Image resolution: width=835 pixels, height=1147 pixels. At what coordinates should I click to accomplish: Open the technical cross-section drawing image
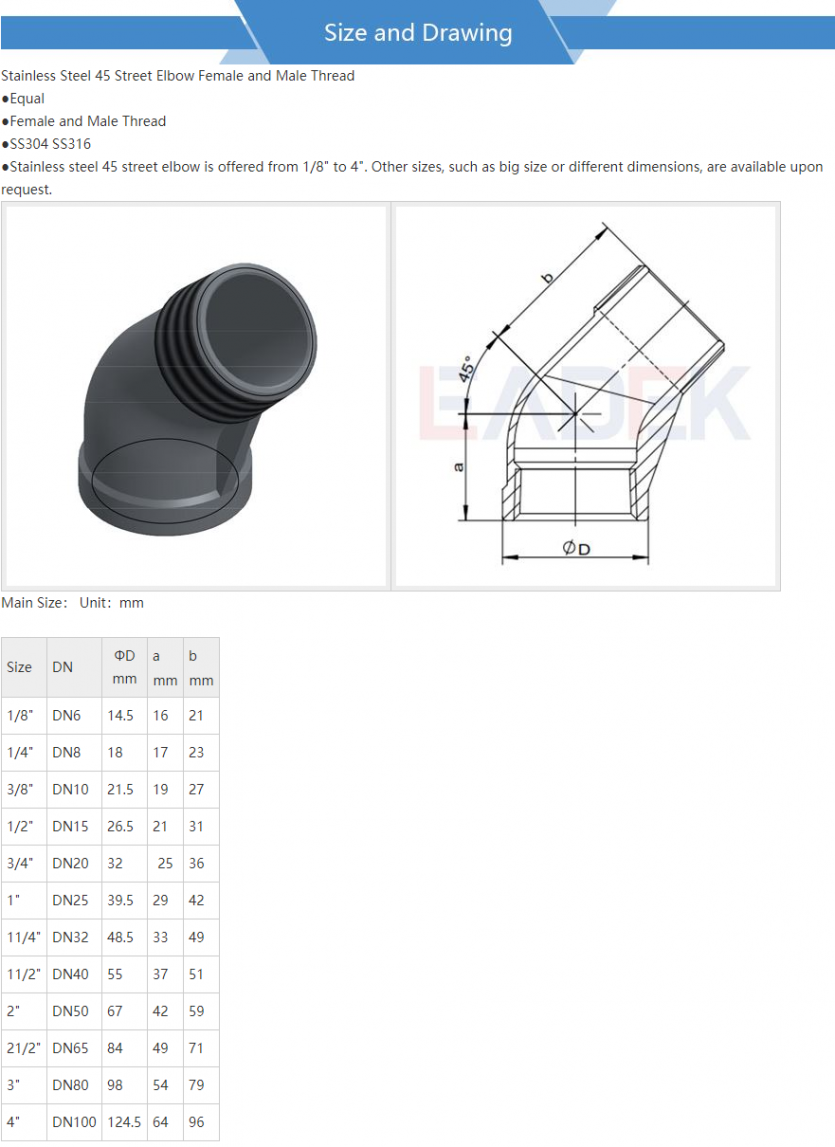tap(585, 396)
